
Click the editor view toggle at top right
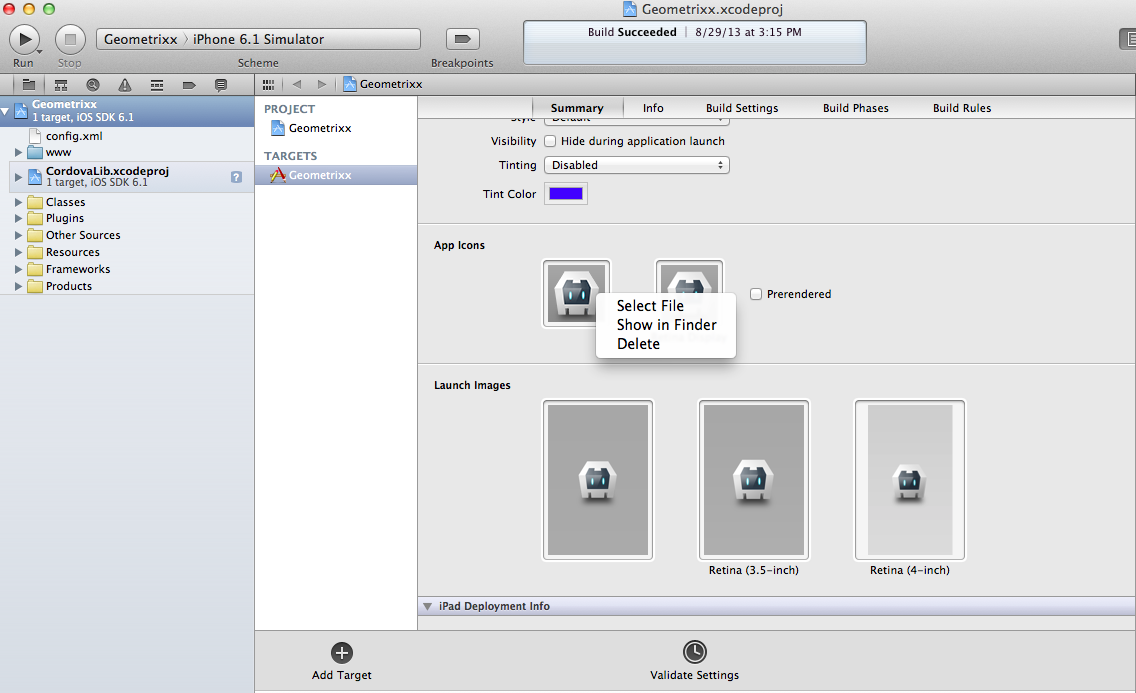point(1127,39)
